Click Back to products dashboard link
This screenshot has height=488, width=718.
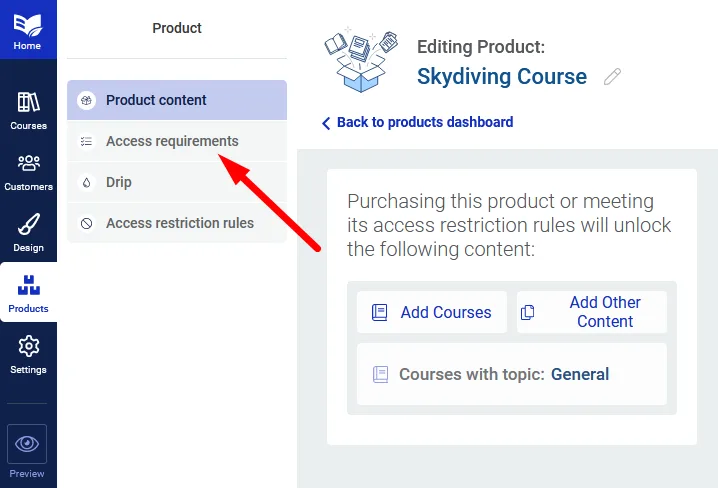click(424, 122)
